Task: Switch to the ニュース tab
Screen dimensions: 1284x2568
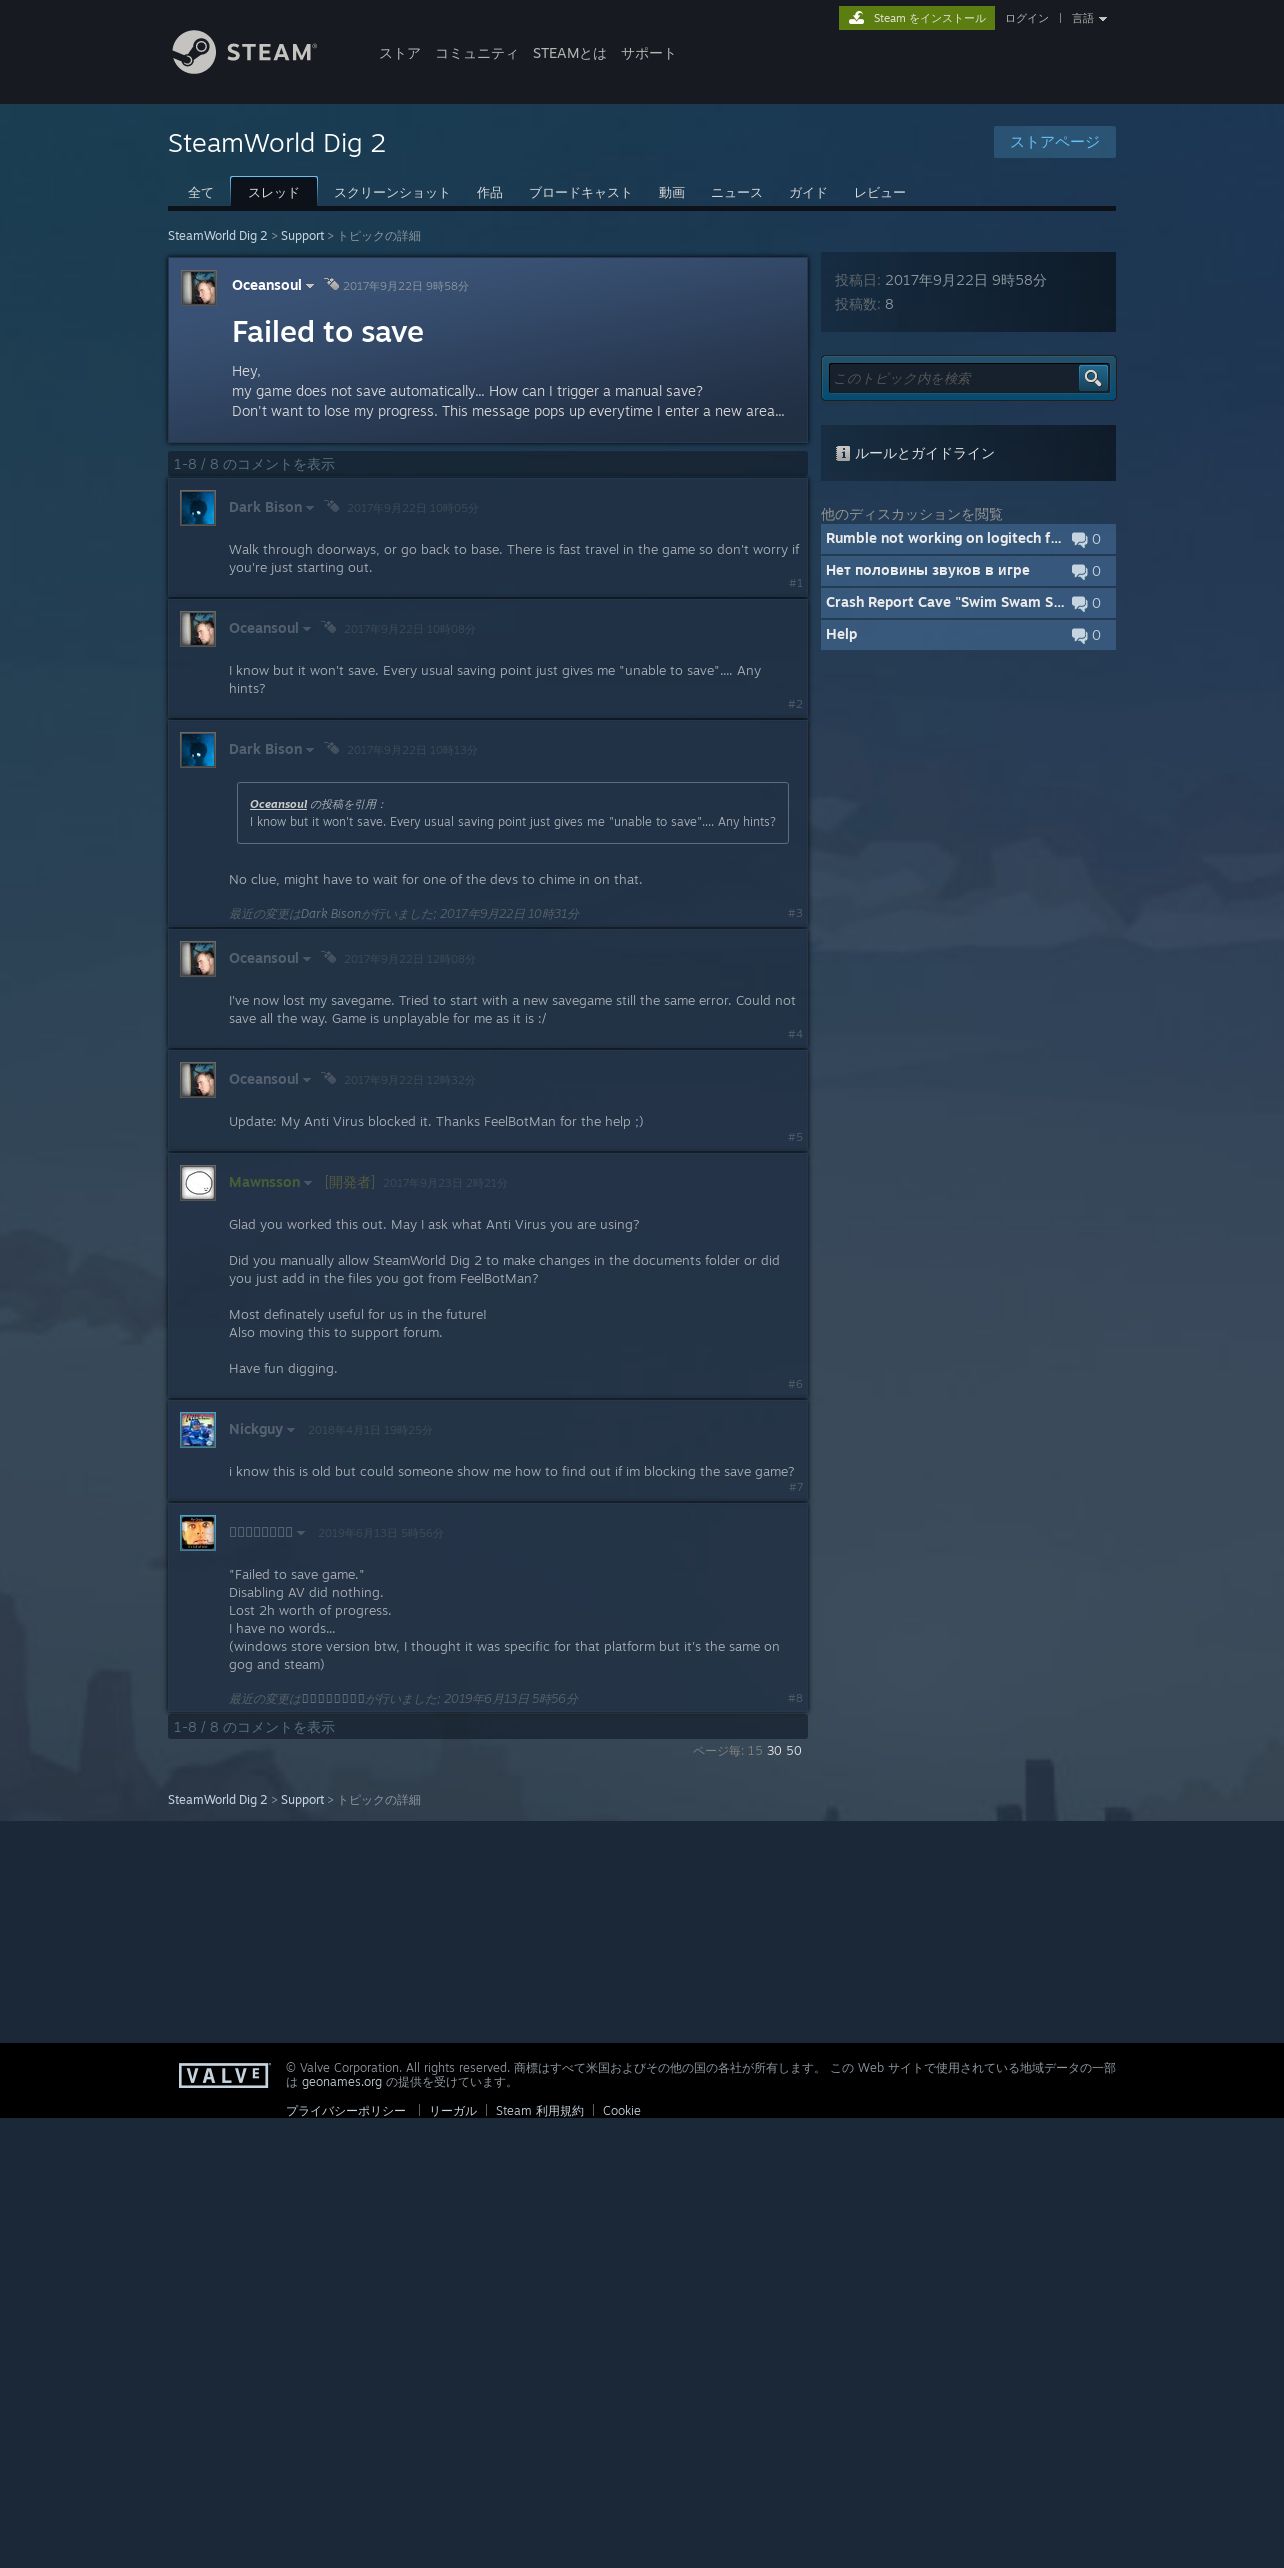Action: click(737, 192)
